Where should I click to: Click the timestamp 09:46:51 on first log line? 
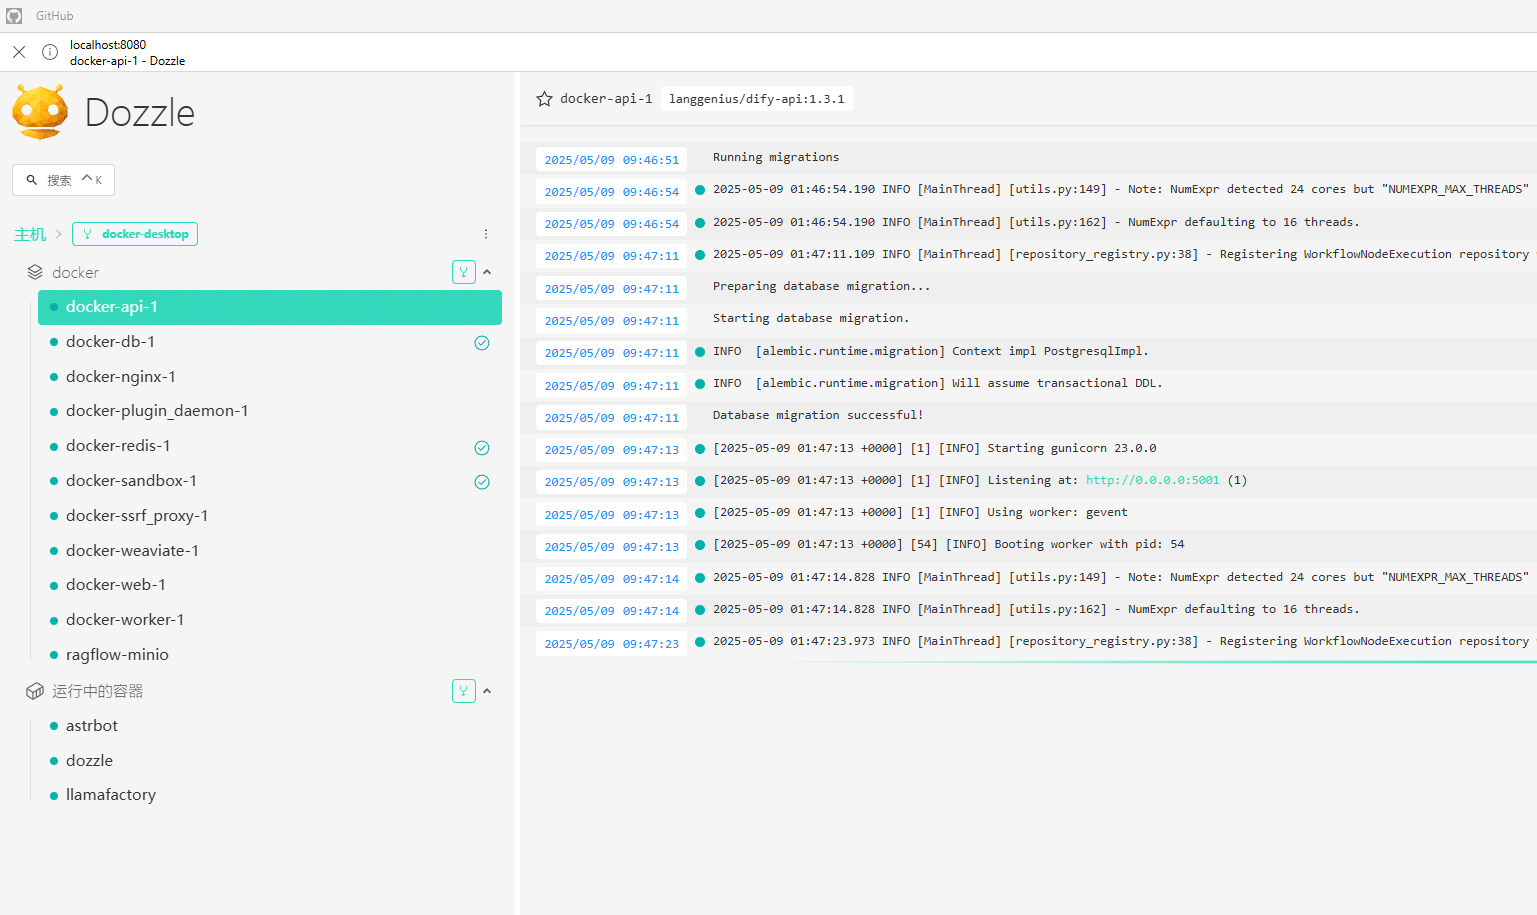pyautogui.click(x=611, y=160)
